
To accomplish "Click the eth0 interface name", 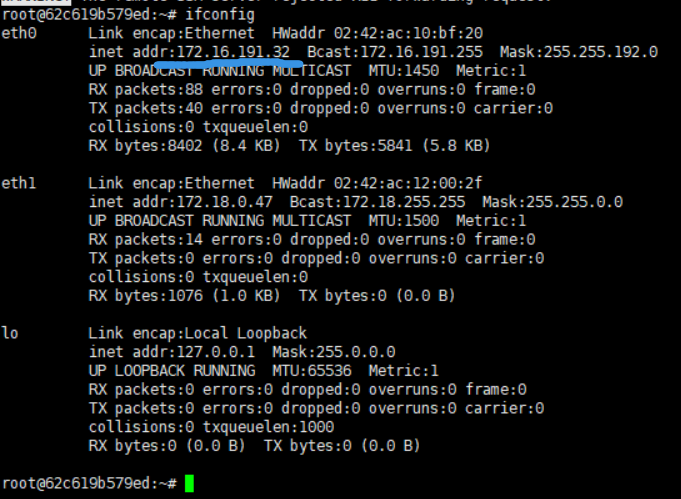I will tap(19, 34).
